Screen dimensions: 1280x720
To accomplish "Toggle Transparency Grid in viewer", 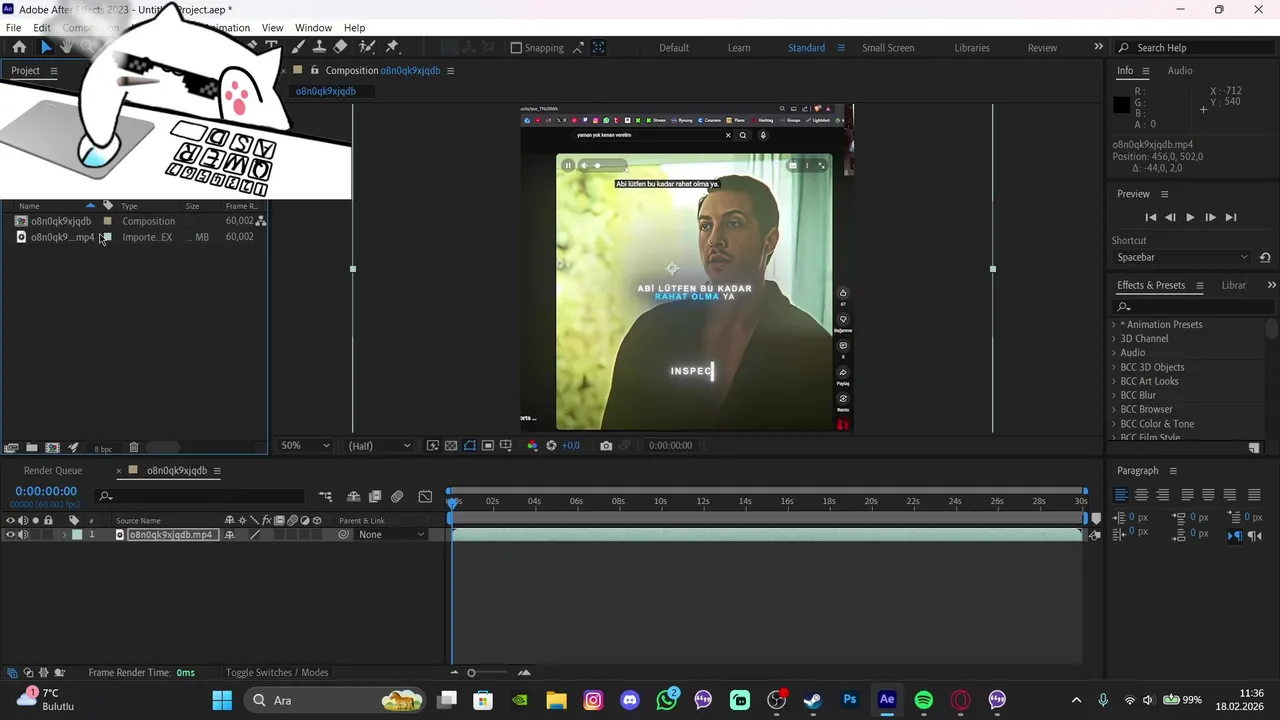I will (x=451, y=446).
